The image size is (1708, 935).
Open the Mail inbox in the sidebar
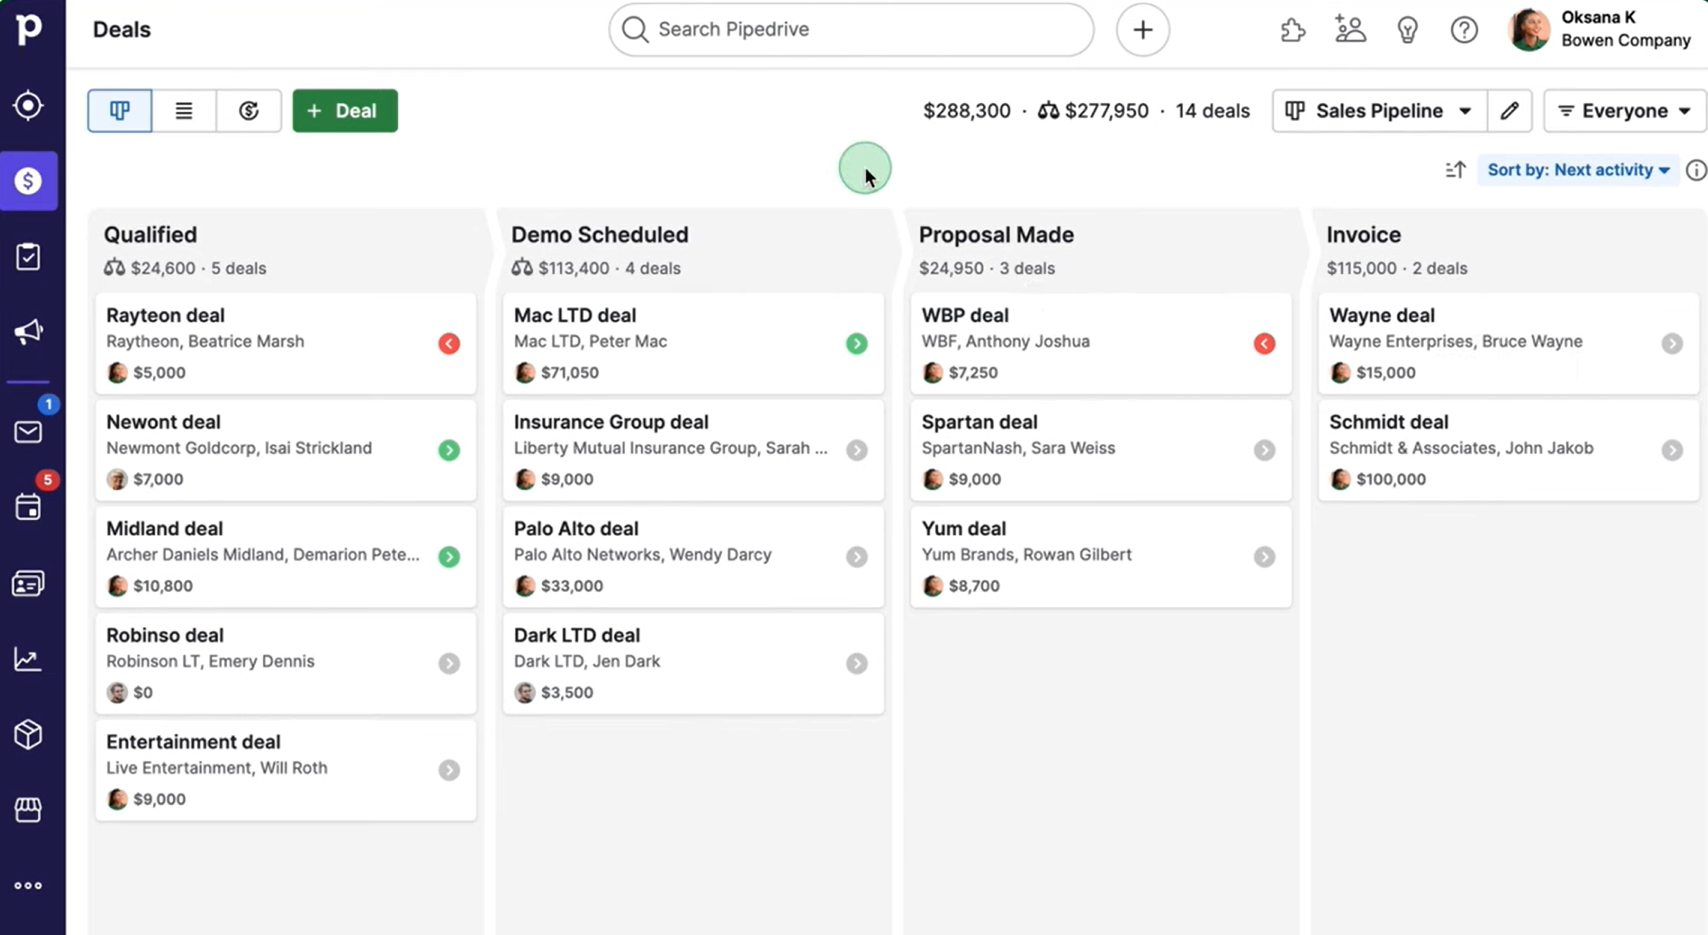pyautogui.click(x=27, y=432)
